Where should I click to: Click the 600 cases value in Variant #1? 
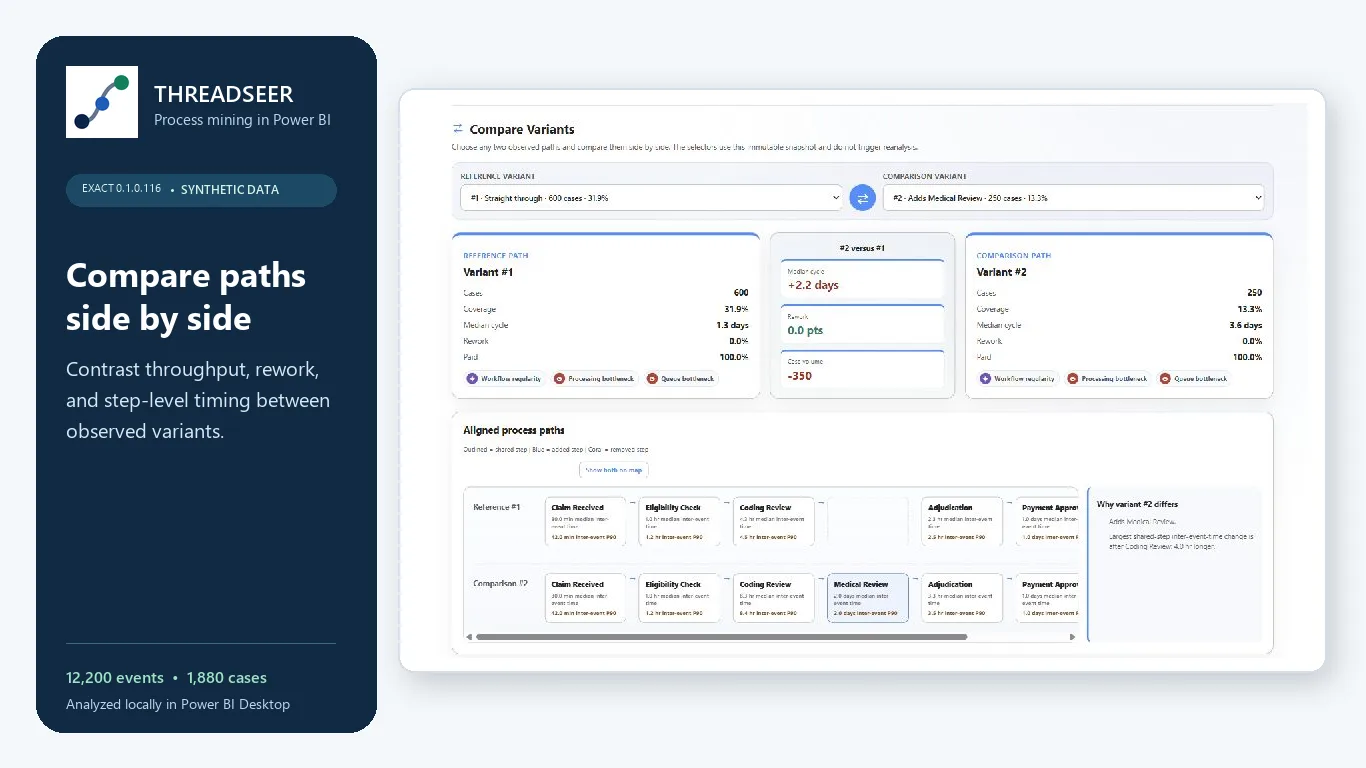[740, 293]
